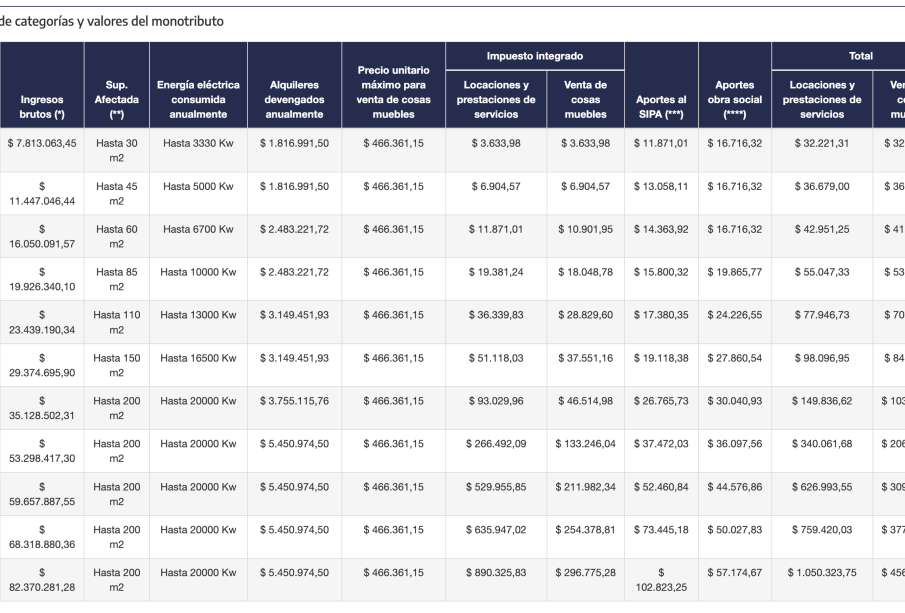905x613 pixels.
Task: Select the SIPA contribution "$ 14.363,92"
Action: 661,229
